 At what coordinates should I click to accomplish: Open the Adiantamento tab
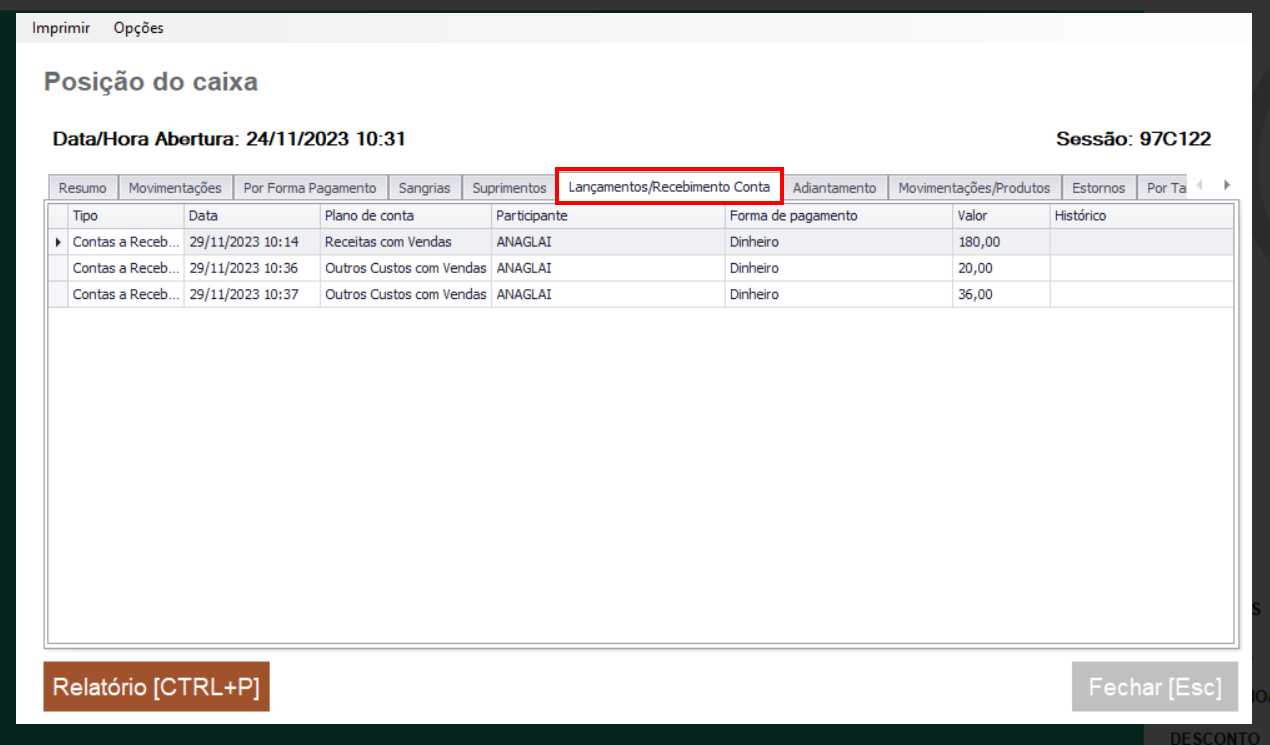pyautogui.click(x=834, y=188)
